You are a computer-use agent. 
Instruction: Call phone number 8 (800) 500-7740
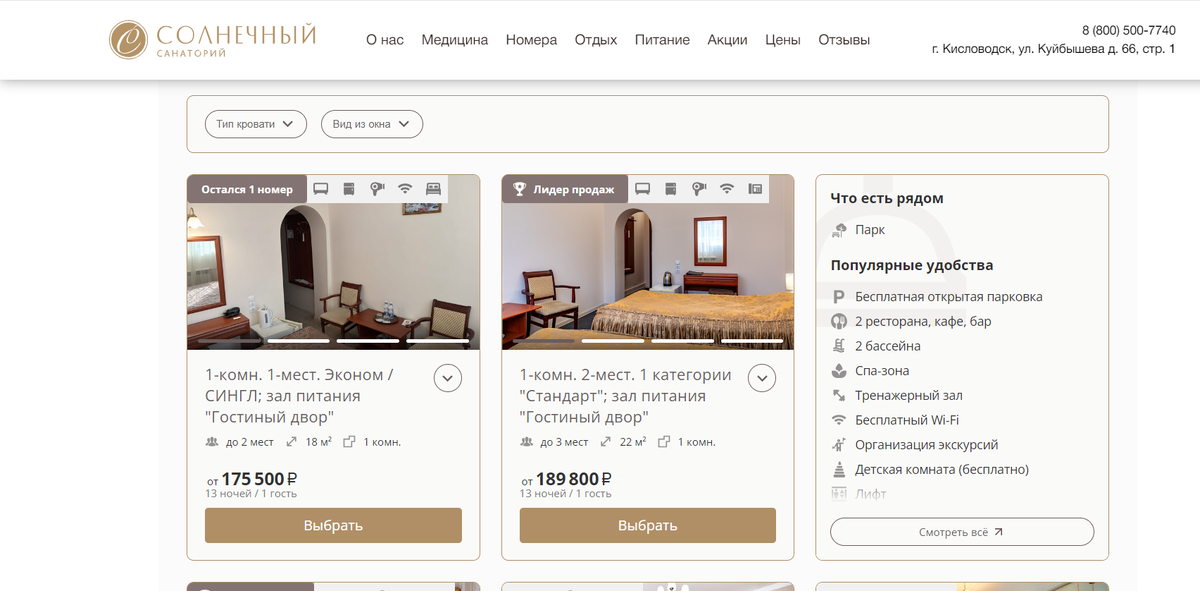coord(1129,30)
